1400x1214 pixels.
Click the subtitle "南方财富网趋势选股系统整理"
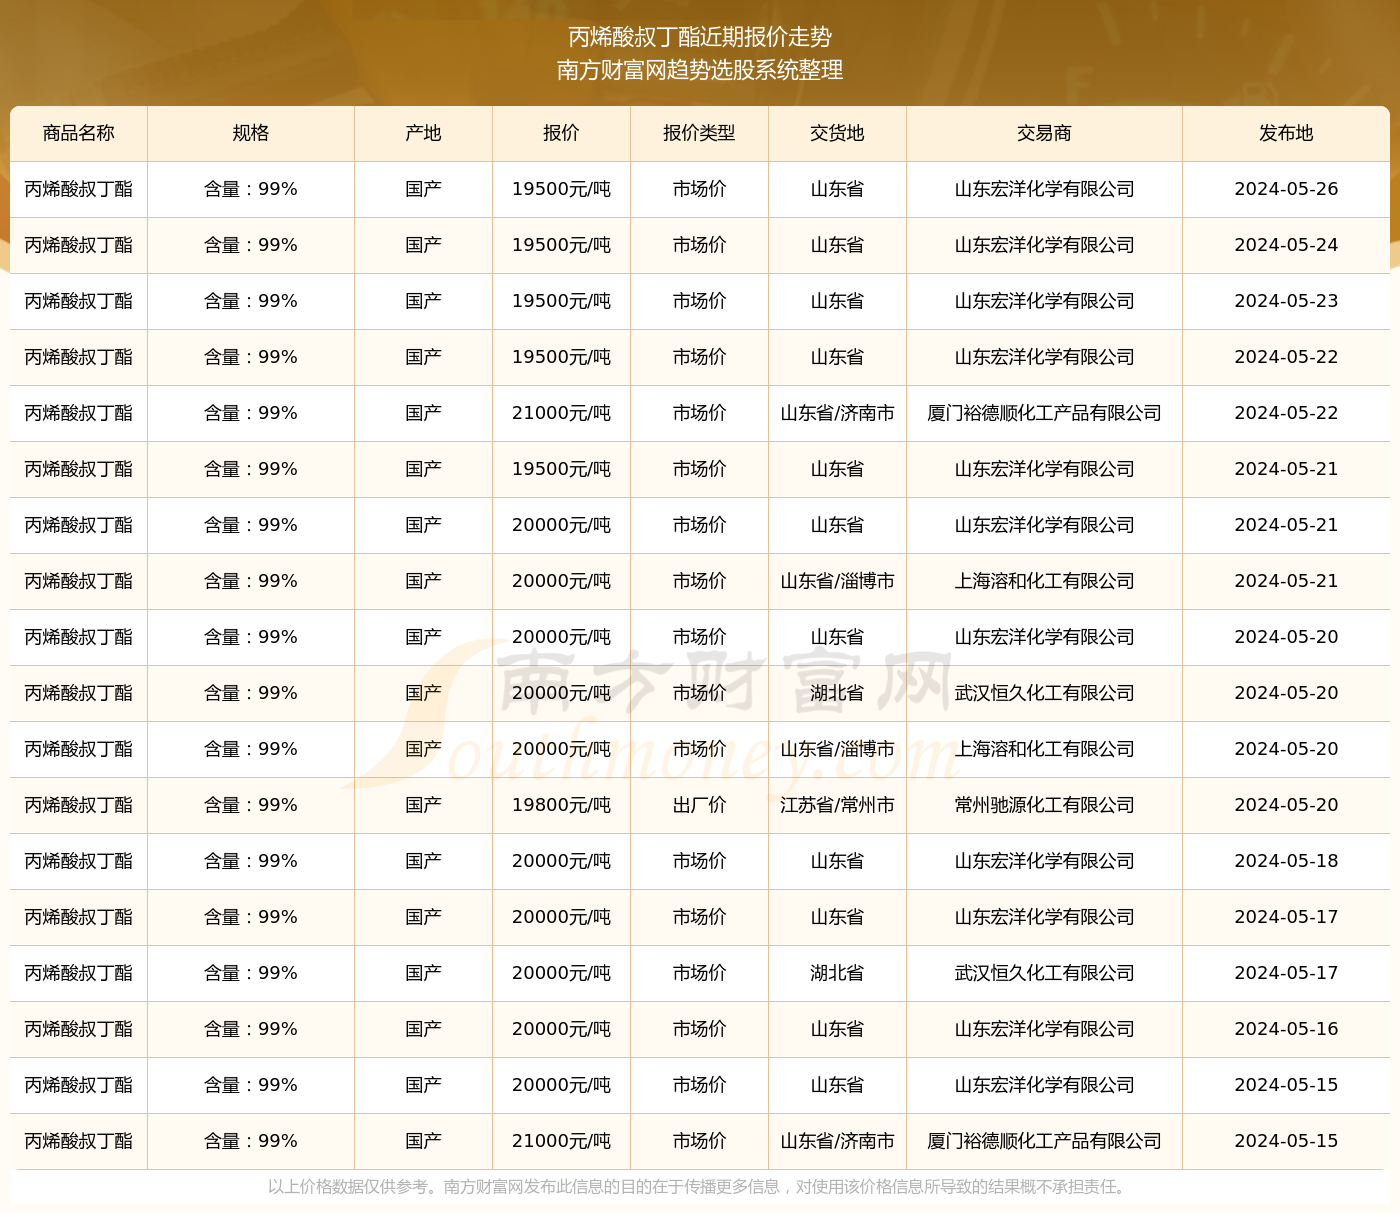700,70
